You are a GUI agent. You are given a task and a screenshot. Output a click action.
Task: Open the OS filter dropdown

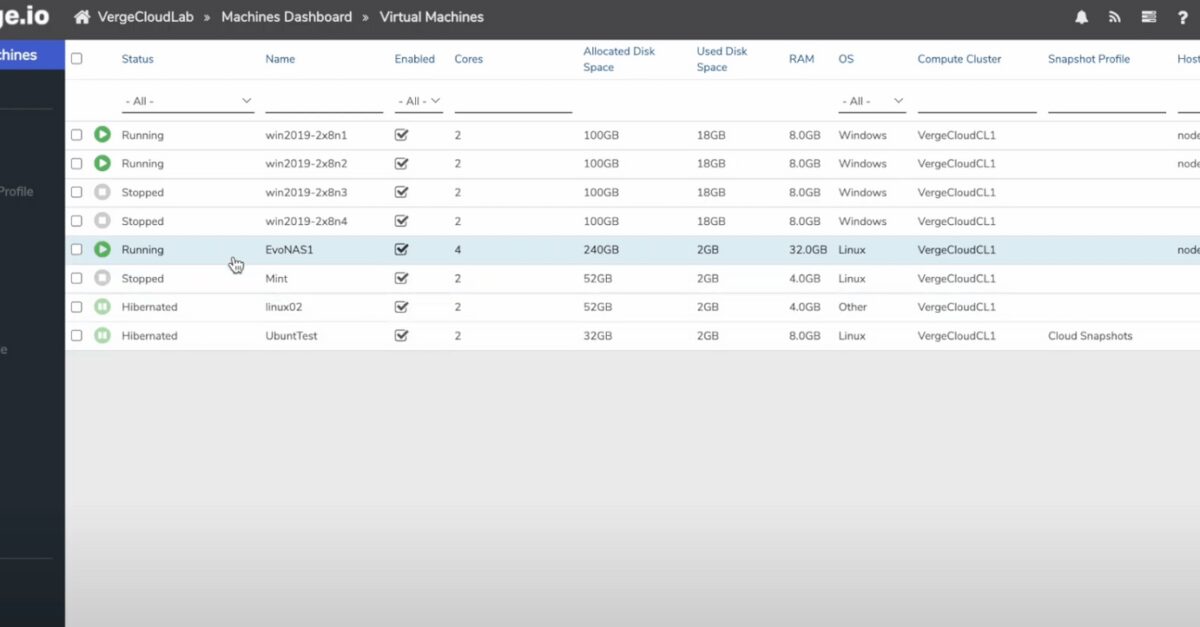[x=871, y=101]
